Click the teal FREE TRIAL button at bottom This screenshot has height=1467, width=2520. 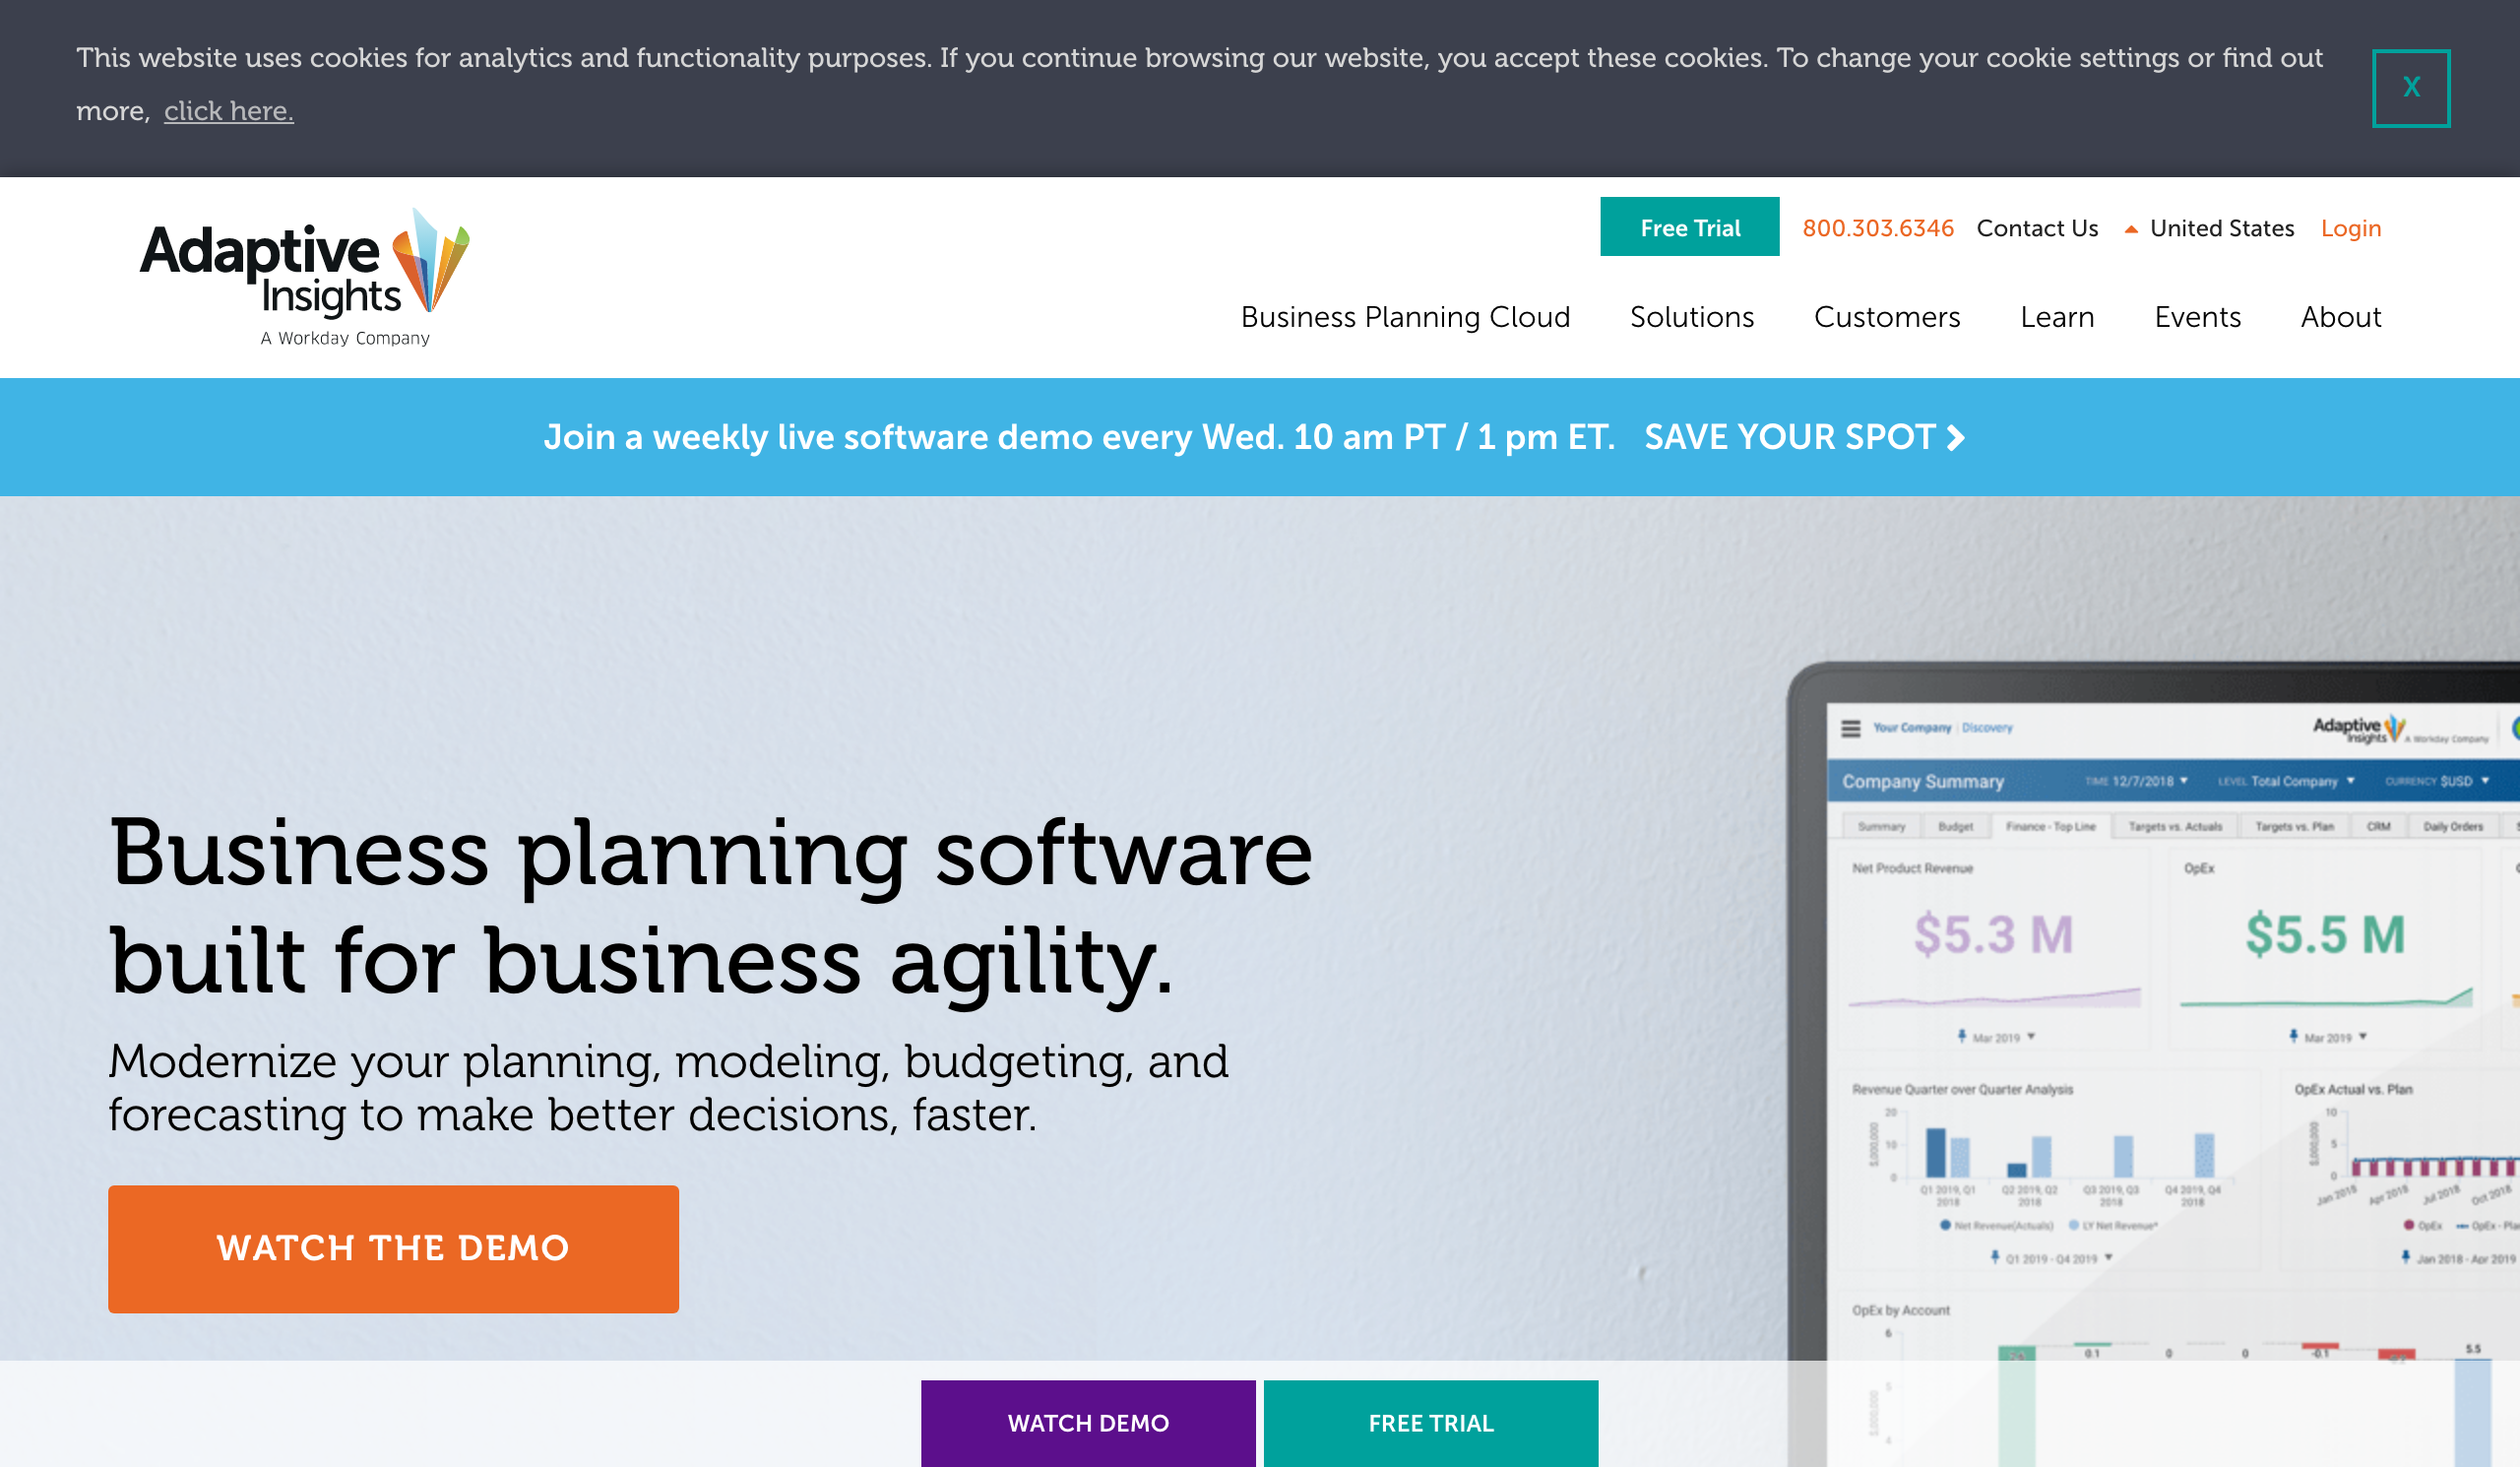tap(1430, 1423)
